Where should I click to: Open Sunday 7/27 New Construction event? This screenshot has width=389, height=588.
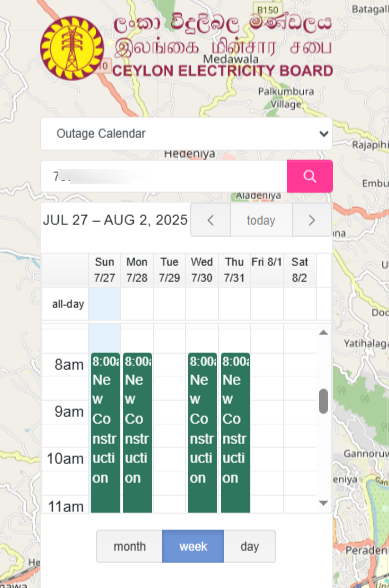pos(105,432)
